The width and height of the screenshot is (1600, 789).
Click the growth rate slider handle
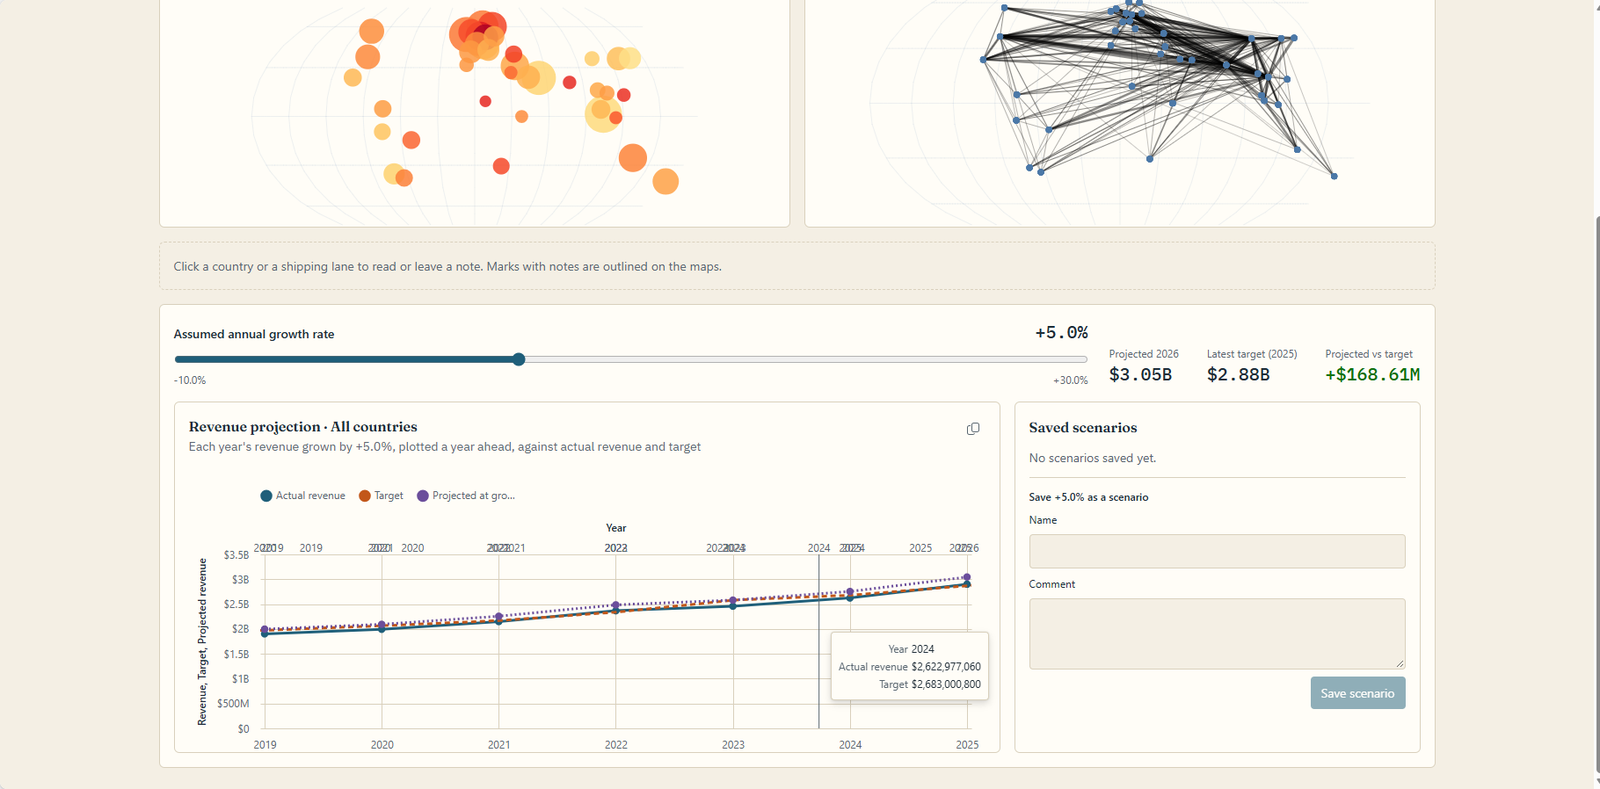pos(519,359)
